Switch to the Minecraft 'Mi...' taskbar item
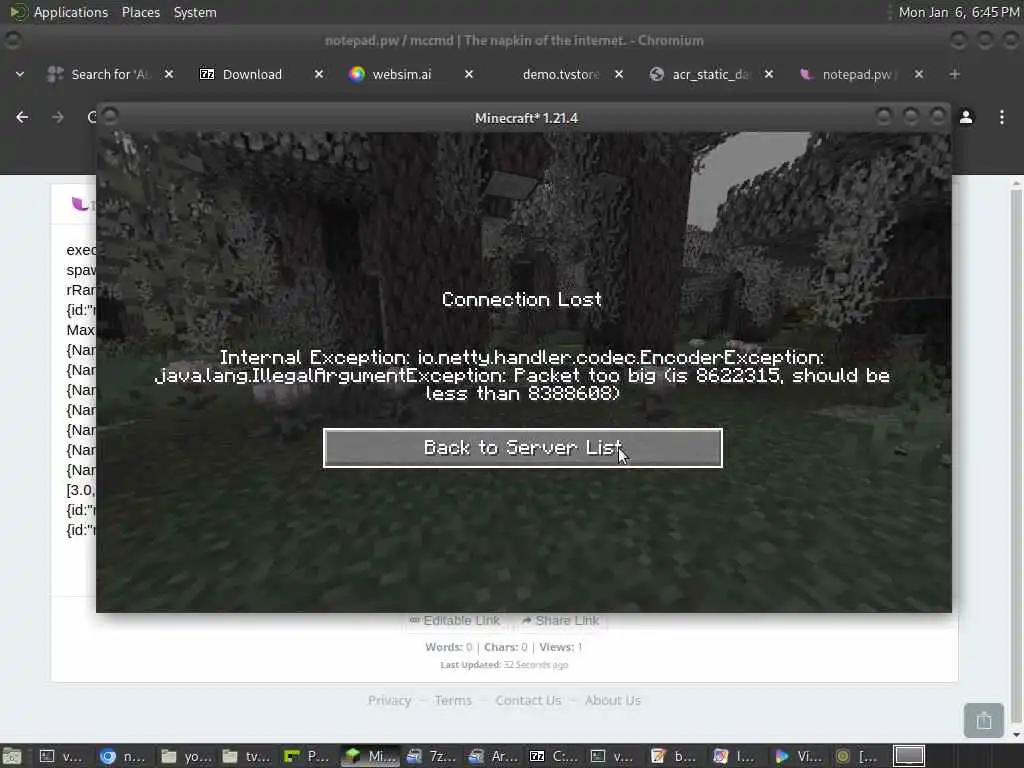The height and width of the screenshot is (768, 1024). point(368,756)
